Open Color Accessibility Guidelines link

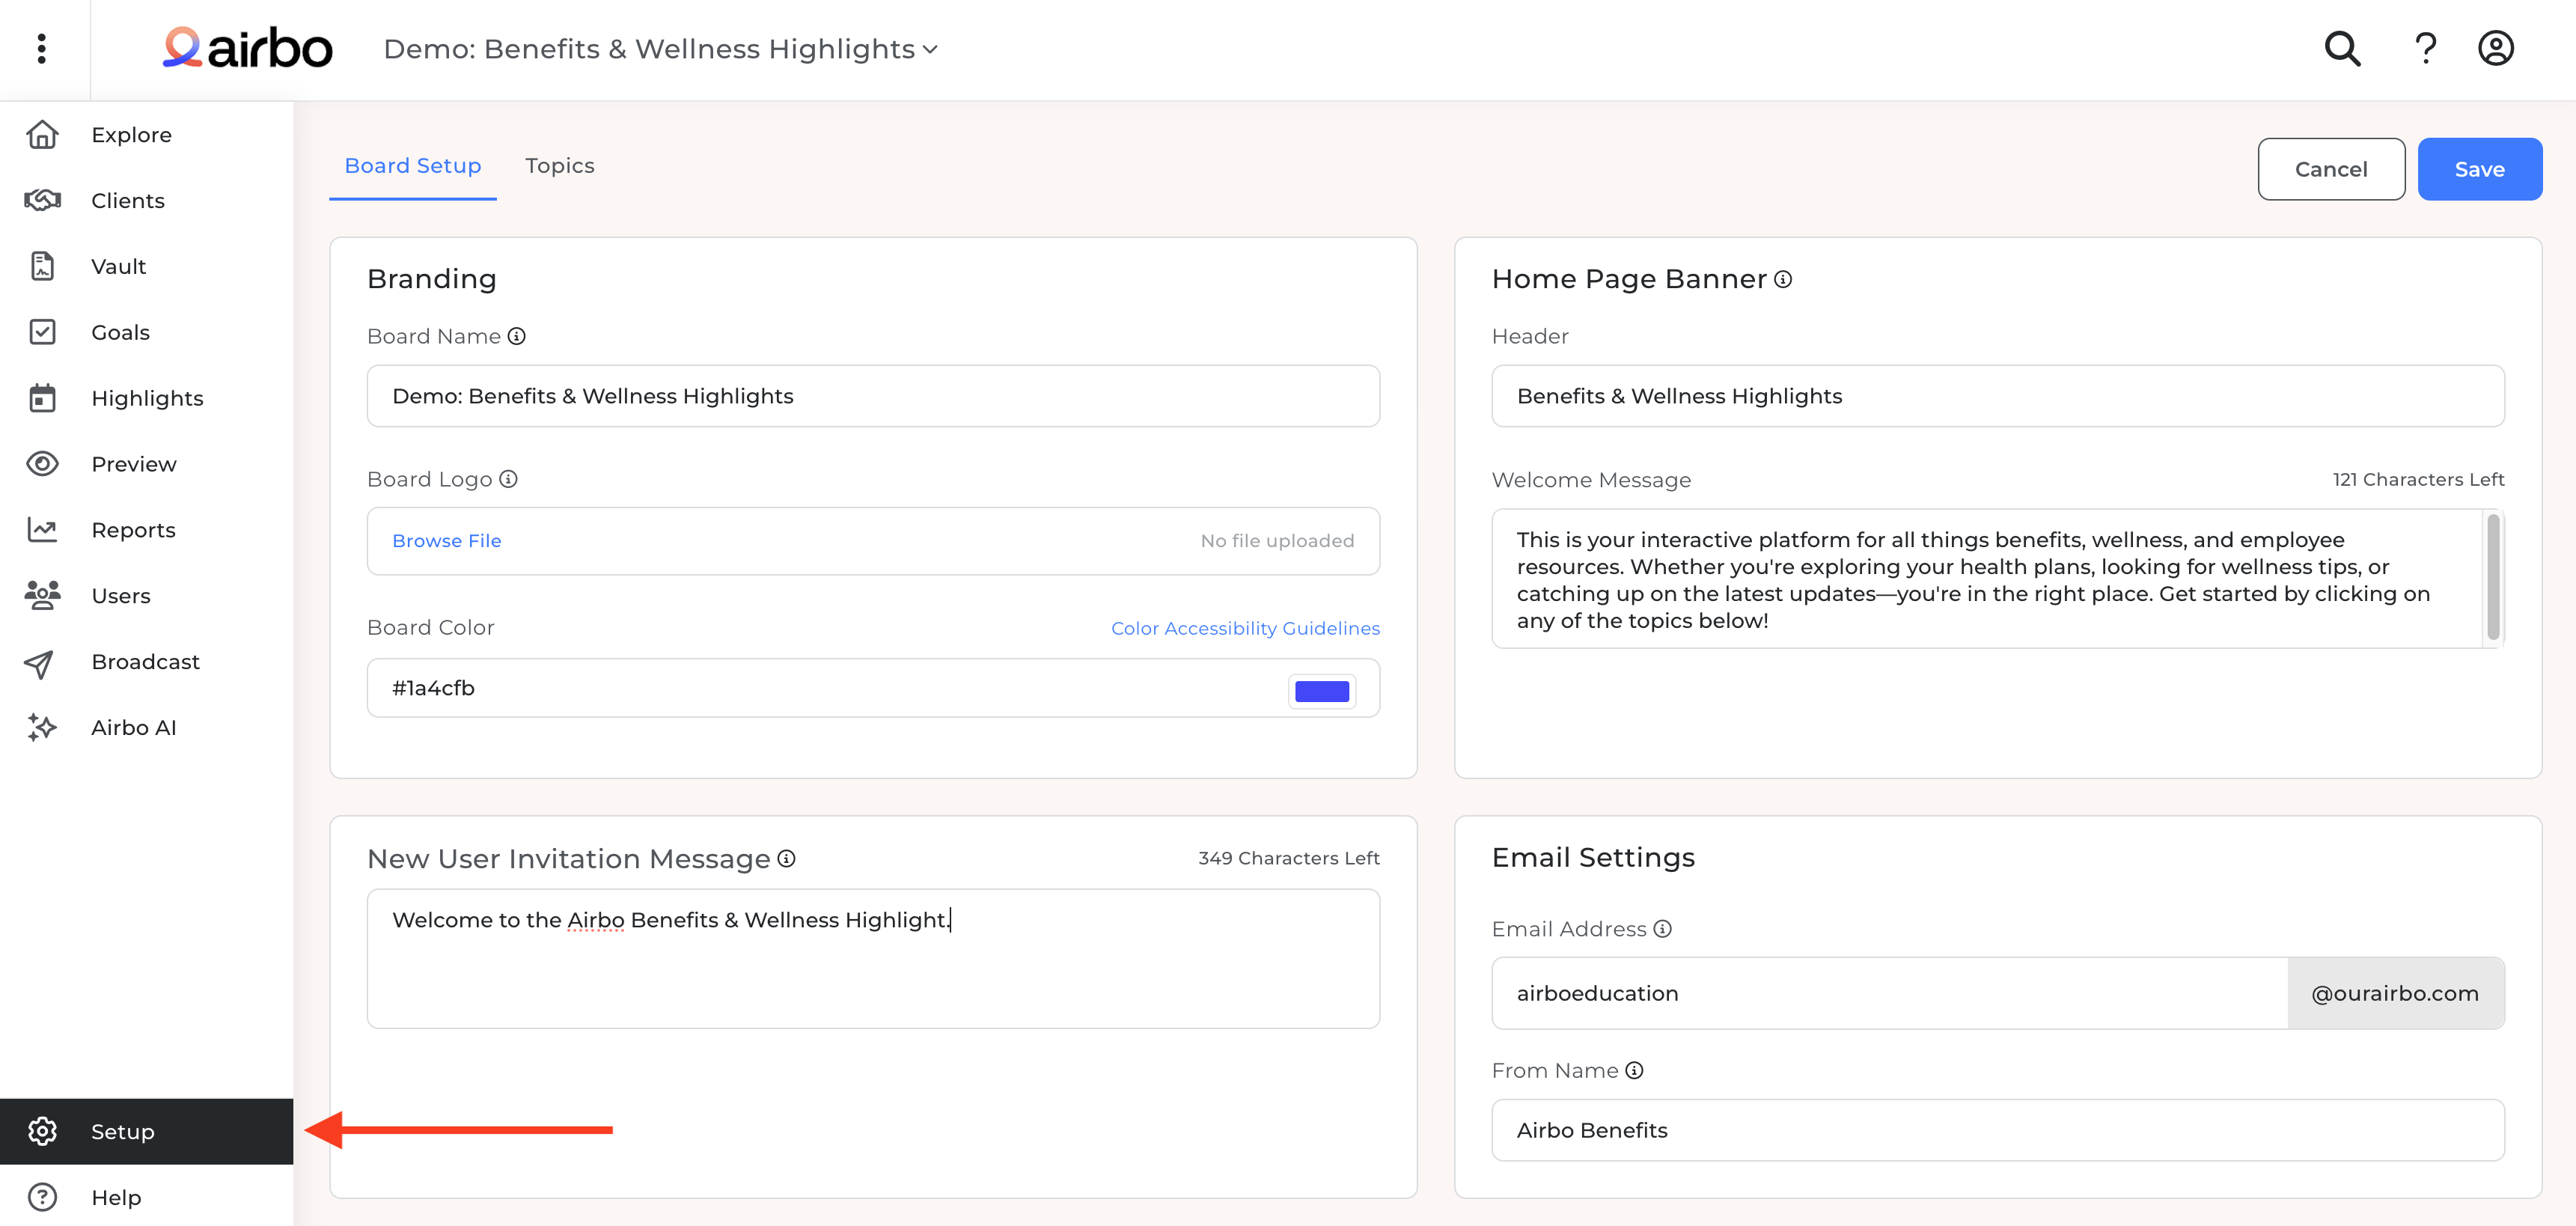point(1245,628)
